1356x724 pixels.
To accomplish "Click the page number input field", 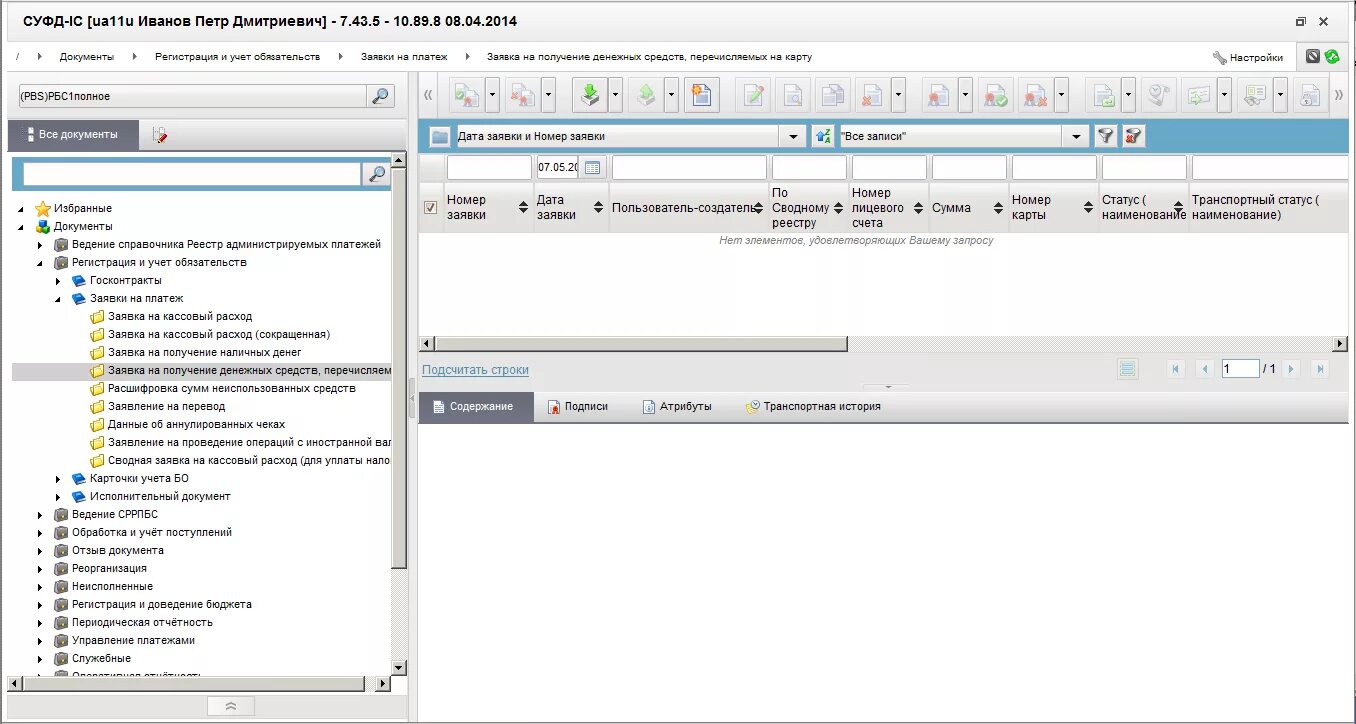I will [1240, 369].
